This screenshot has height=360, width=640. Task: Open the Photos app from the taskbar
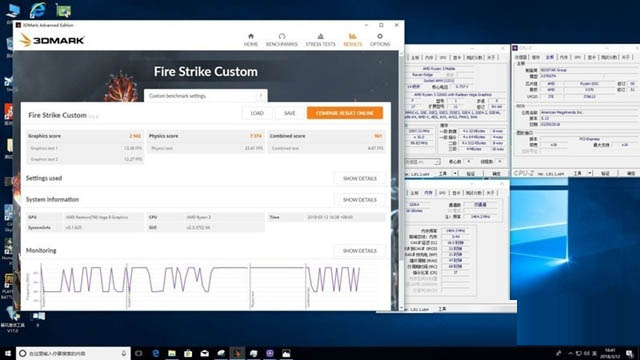(286, 353)
